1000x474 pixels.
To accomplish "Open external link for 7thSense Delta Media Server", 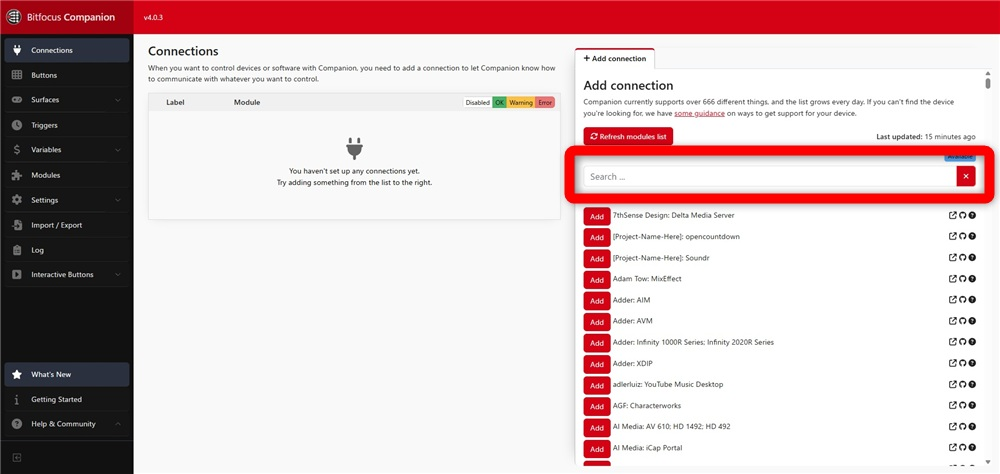I will pyautogui.click(x=953, y=216).
